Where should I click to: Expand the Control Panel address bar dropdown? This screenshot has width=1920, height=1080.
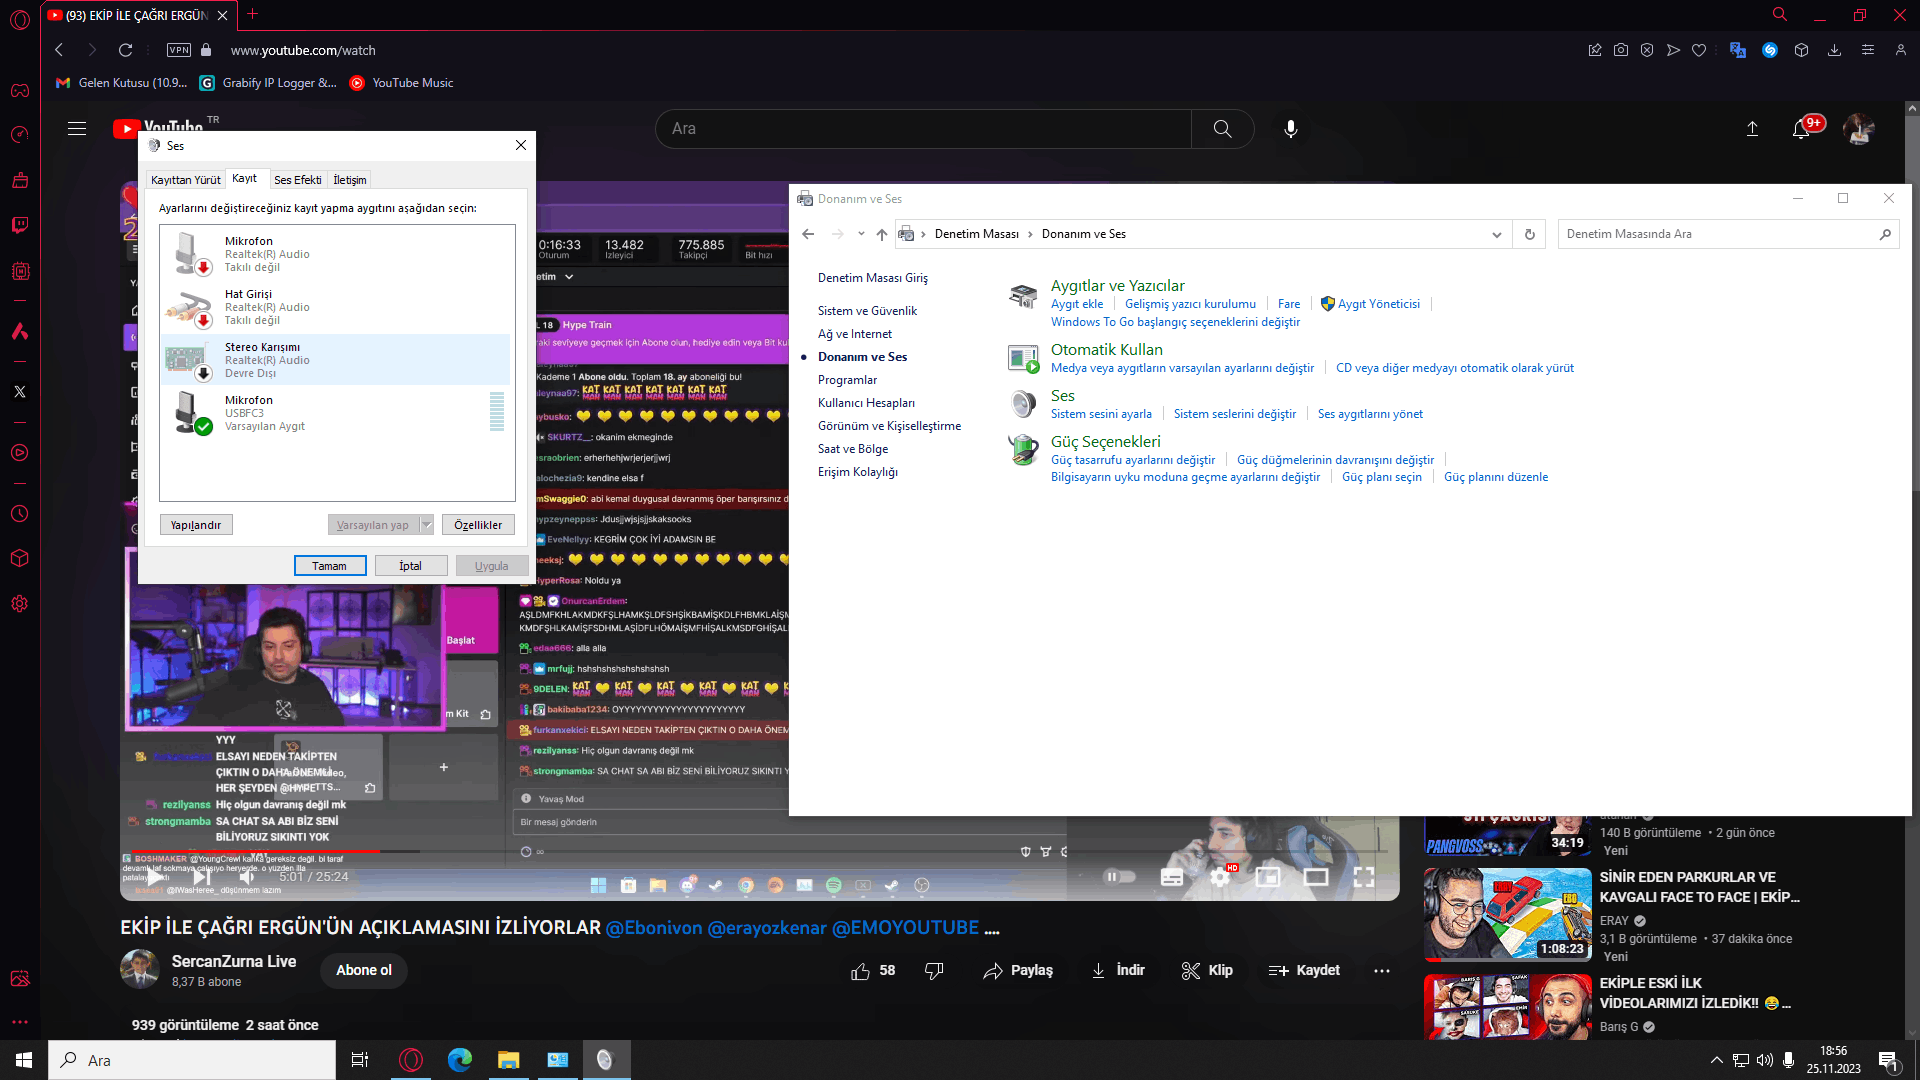pyautogui.click(x=1496, y=234)
